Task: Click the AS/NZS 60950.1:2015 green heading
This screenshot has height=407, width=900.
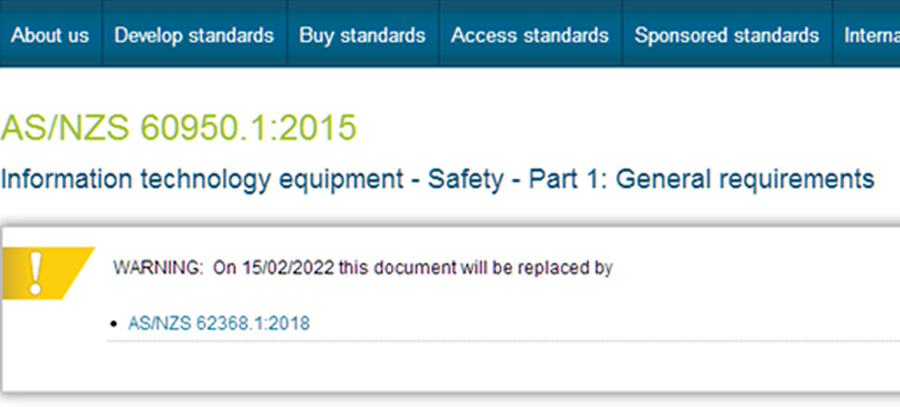Action: (179, 127)
